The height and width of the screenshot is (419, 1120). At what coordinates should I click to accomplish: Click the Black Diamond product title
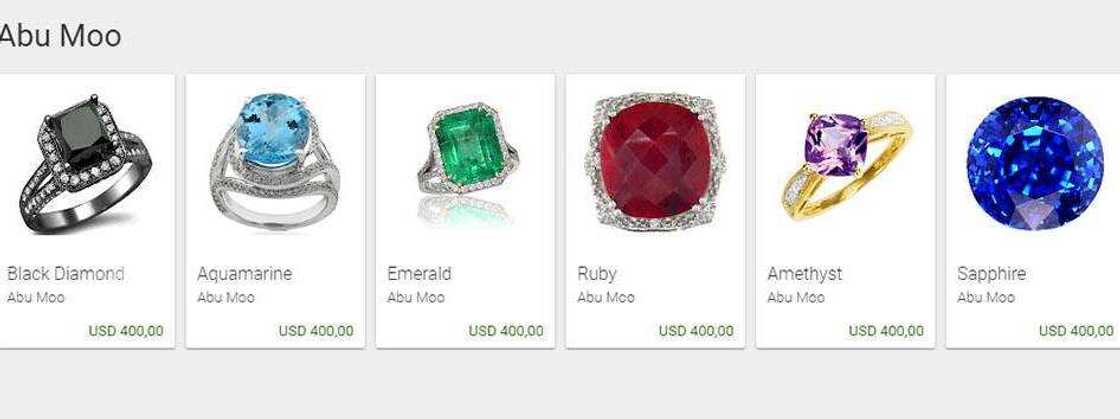pos(66,273)
